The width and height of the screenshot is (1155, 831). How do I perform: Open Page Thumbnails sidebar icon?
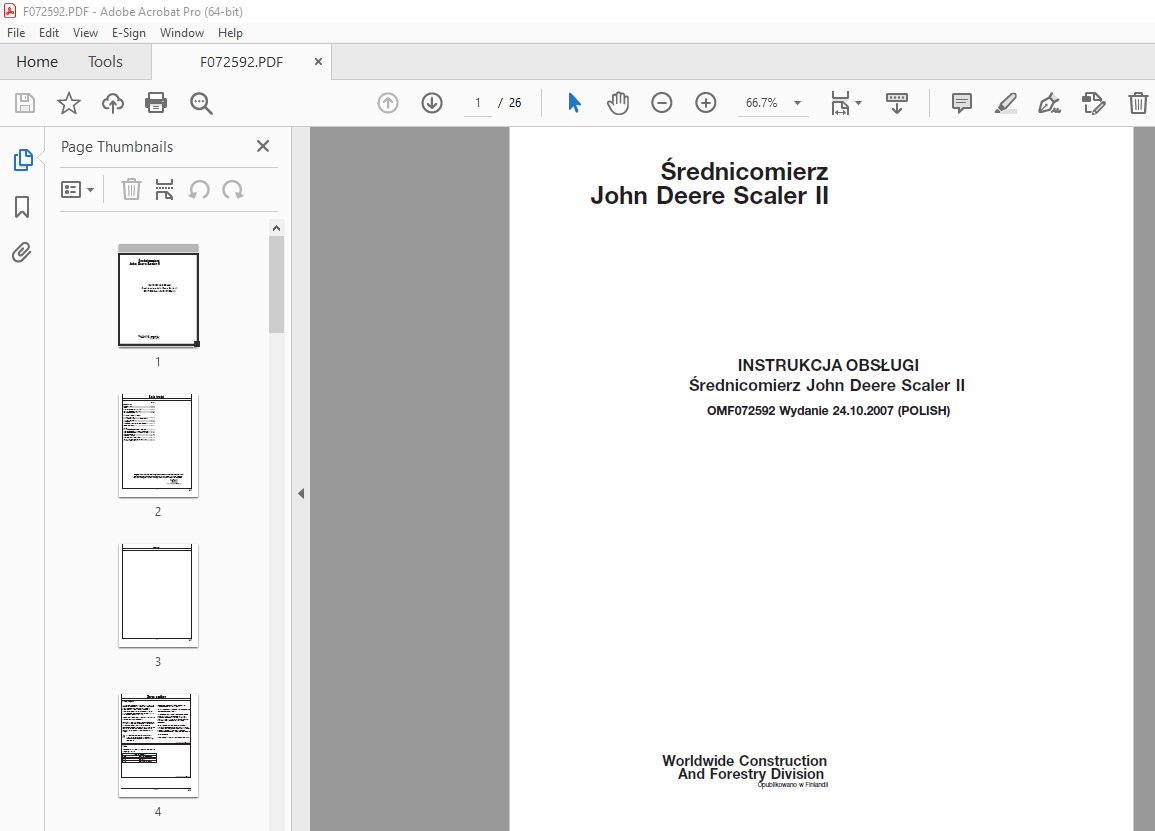23,160
